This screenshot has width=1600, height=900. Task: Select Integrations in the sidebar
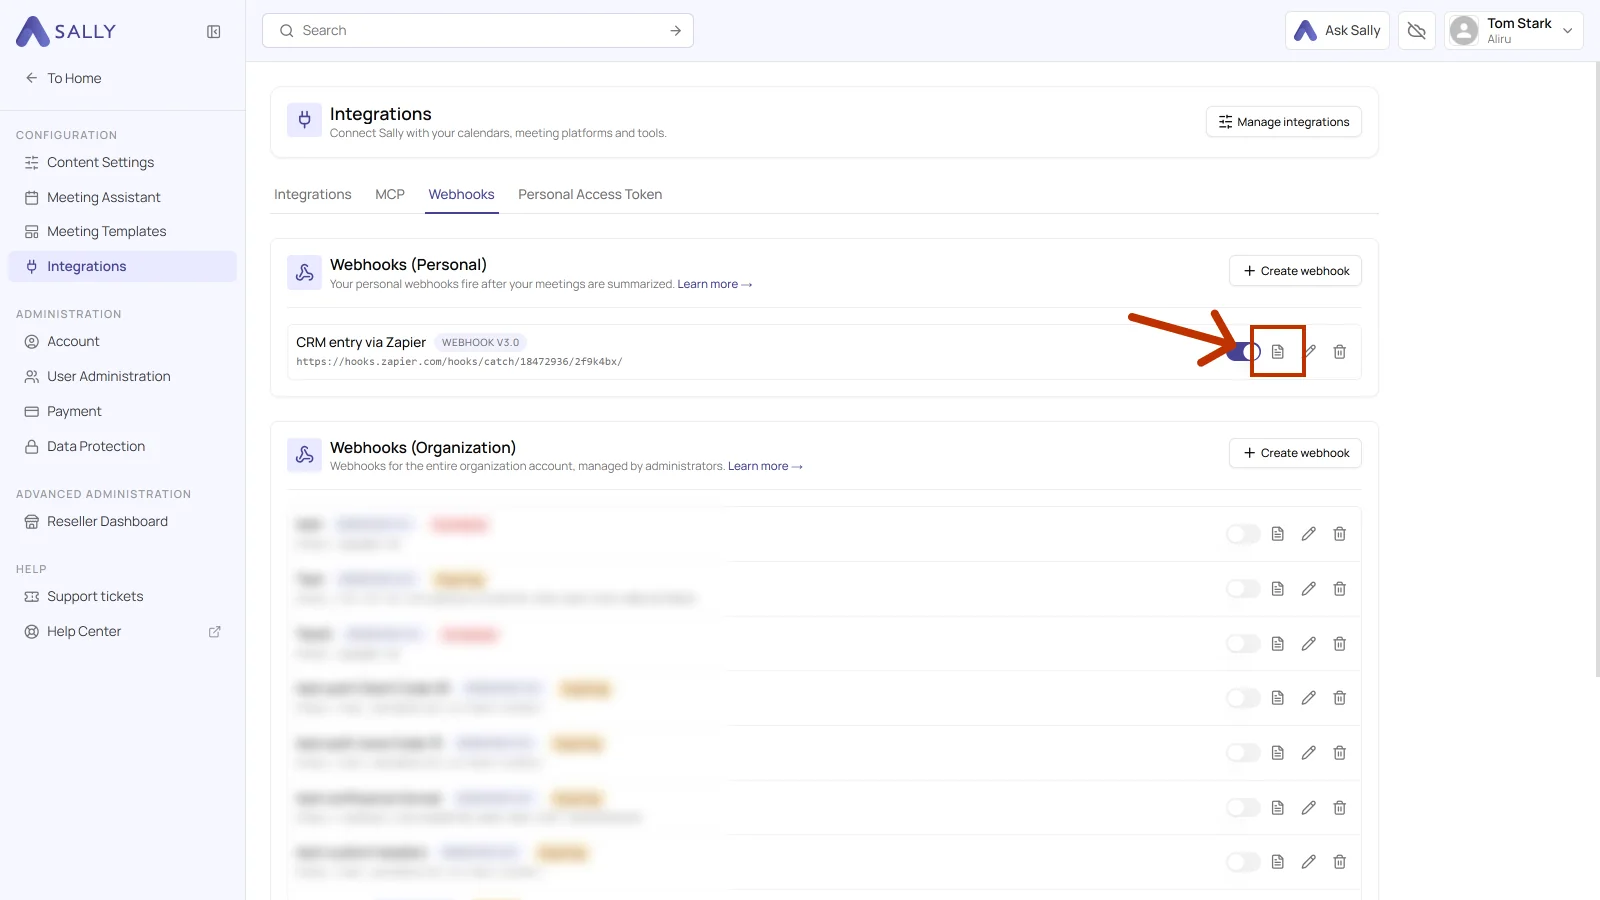[122, 267]
